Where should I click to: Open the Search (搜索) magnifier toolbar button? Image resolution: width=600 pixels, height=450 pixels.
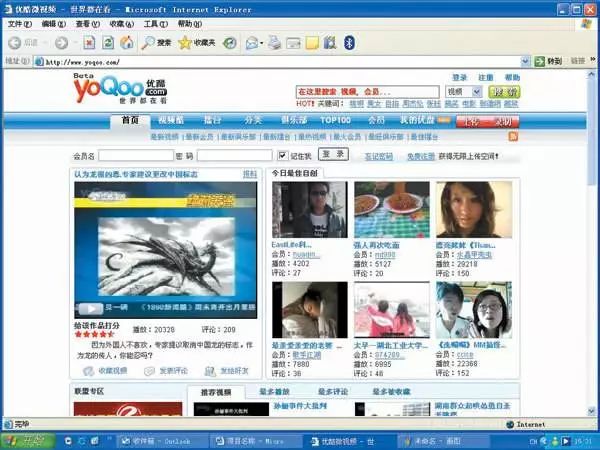click(156, 43)
